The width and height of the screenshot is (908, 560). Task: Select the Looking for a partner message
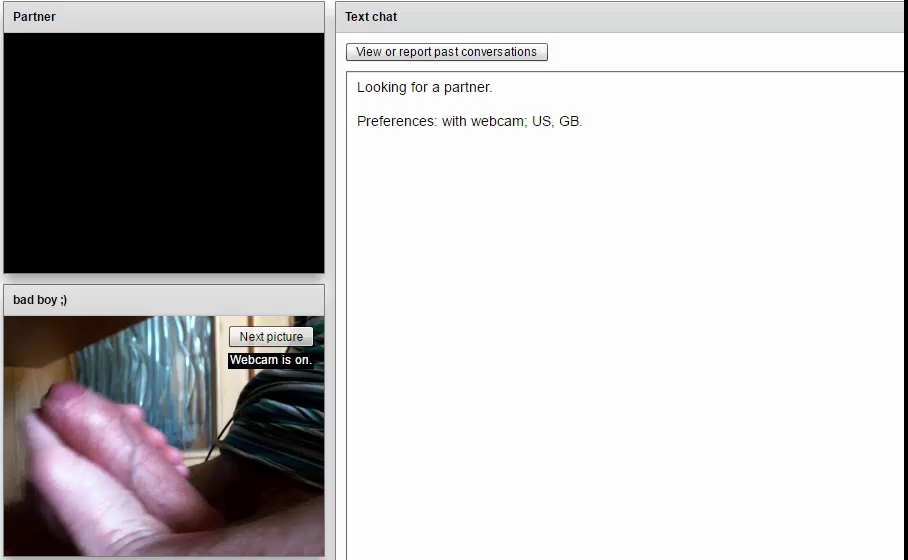coord(424,87)
